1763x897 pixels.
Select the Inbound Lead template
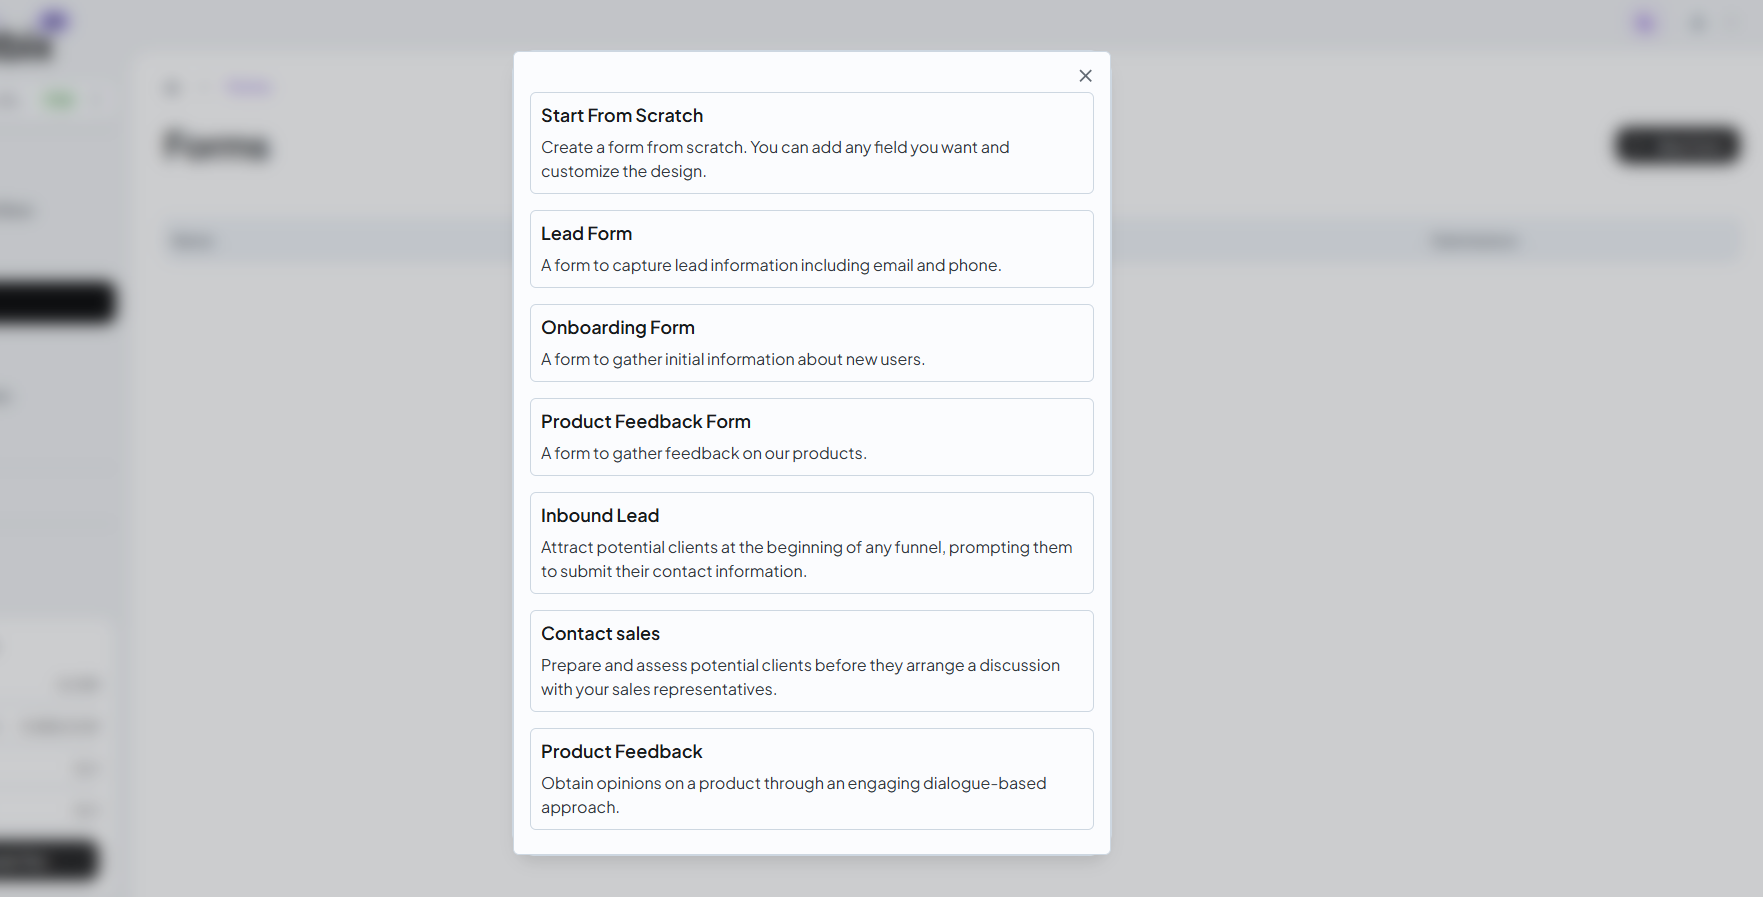(599, 516)
